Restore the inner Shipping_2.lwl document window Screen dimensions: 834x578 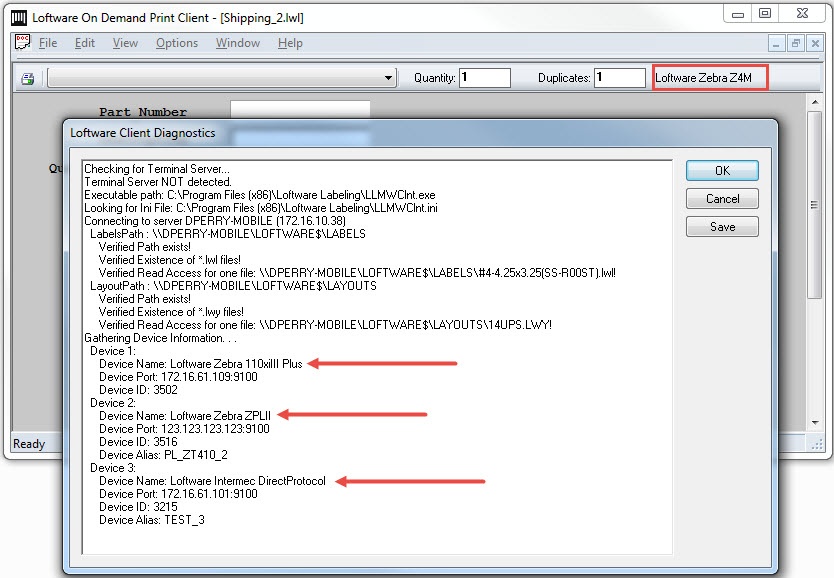796,44
